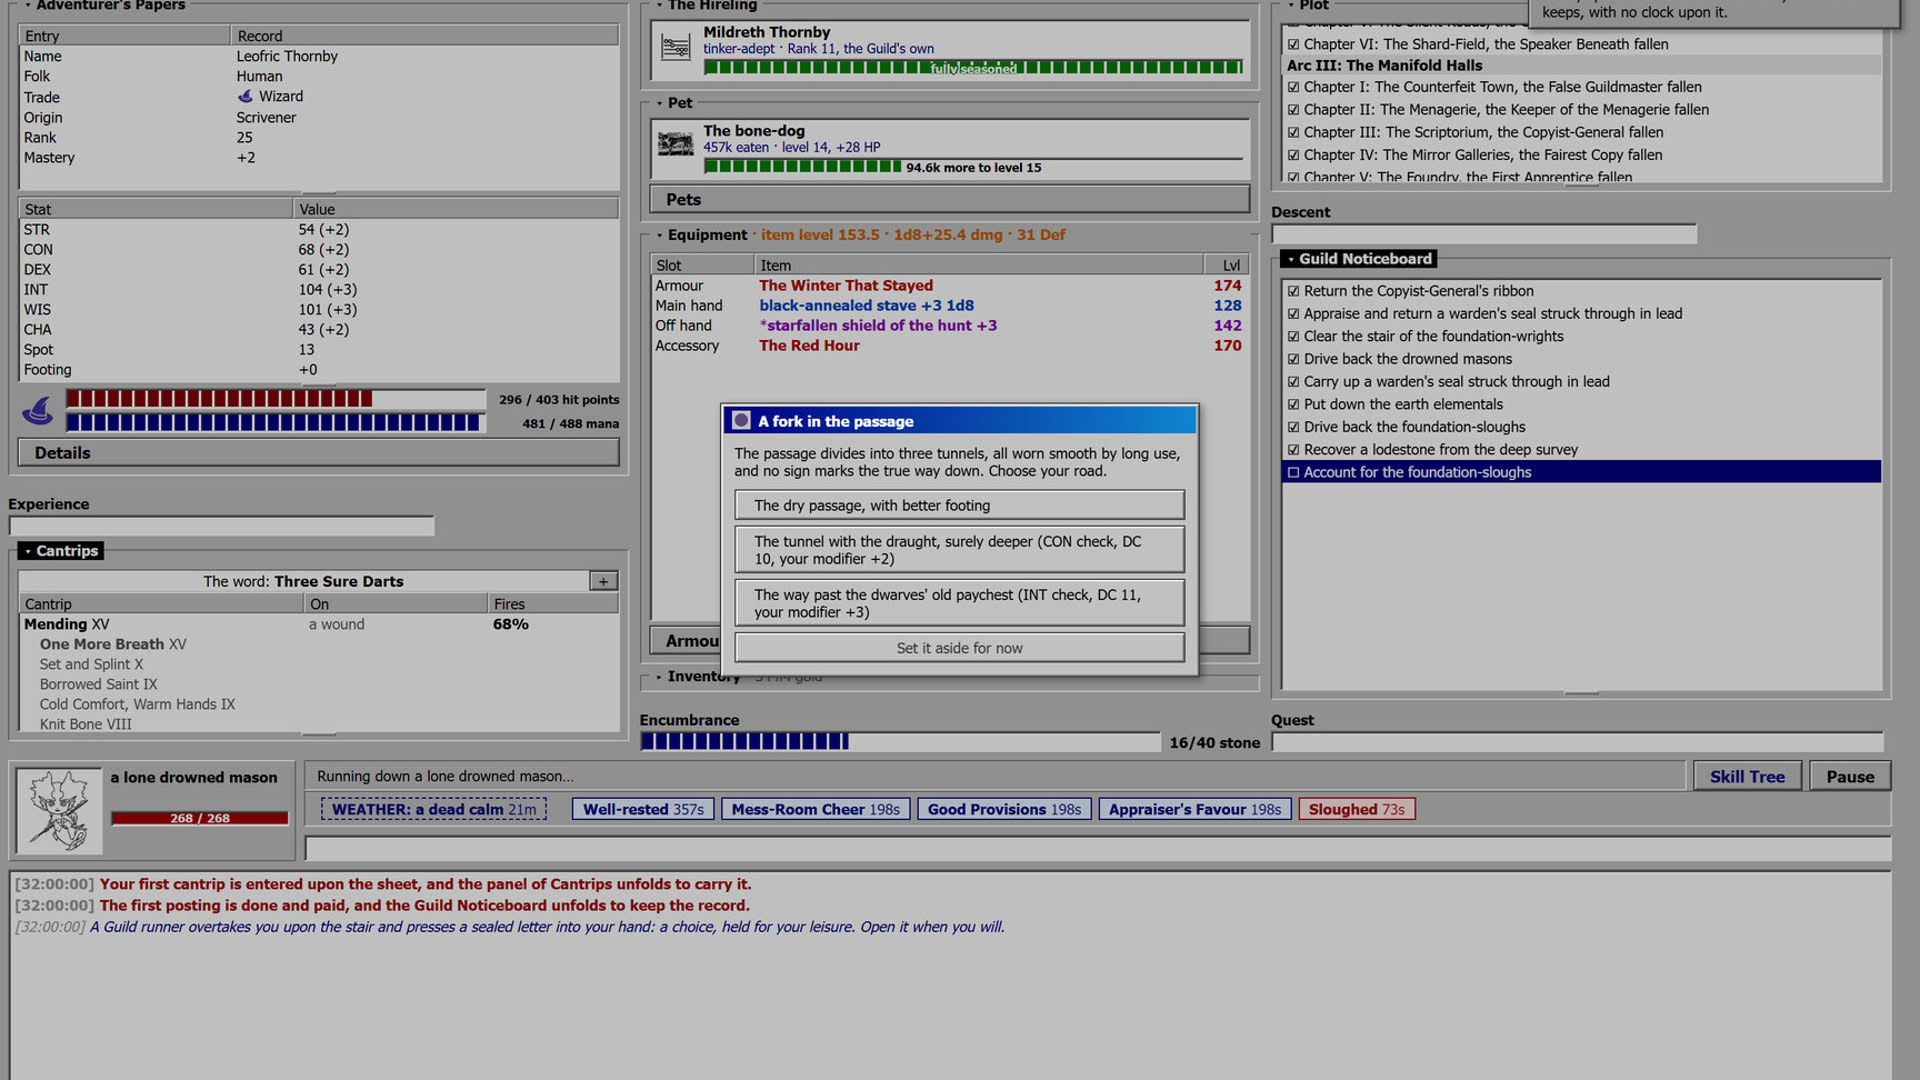Collapse the Guild Noticeboard panel
Image resolution: width=1920 pixels, height=1080 pixels.
(x=1290, y=259)
